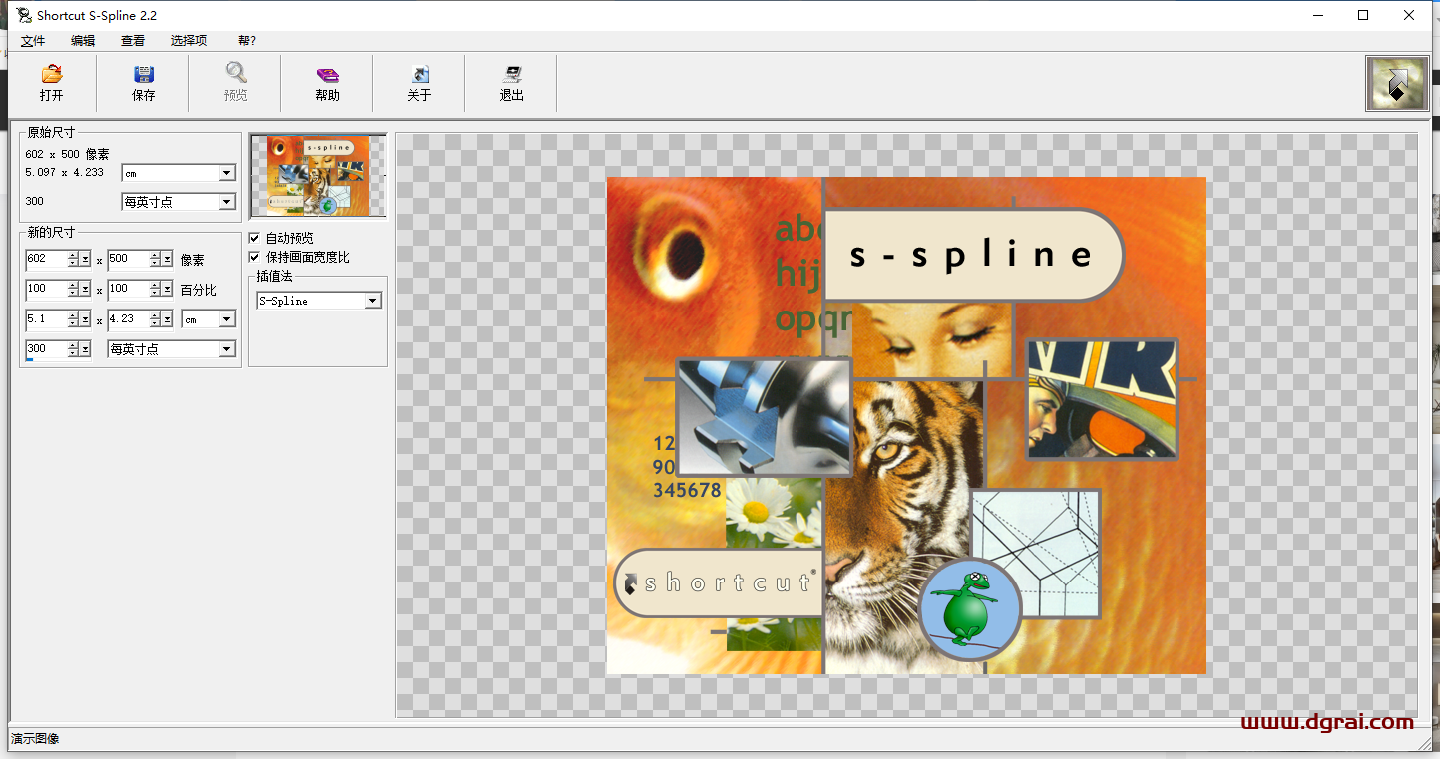1440x759 pixels.
Task: Expand the preset arrow beside the 5.1 width field
Action: tap(86, 319)
